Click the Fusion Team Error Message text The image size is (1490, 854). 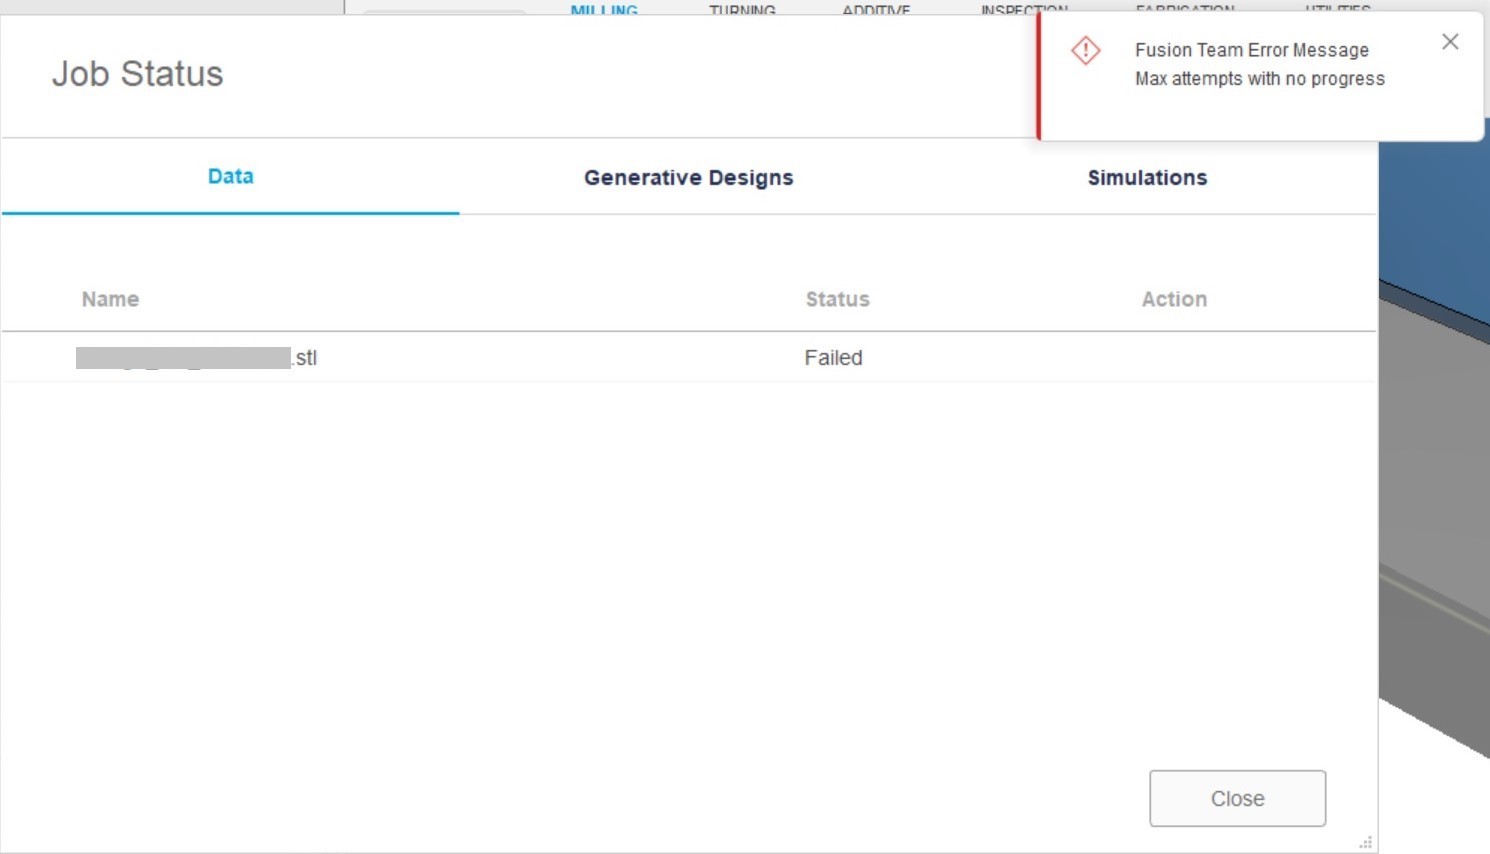click(1252, 50)
